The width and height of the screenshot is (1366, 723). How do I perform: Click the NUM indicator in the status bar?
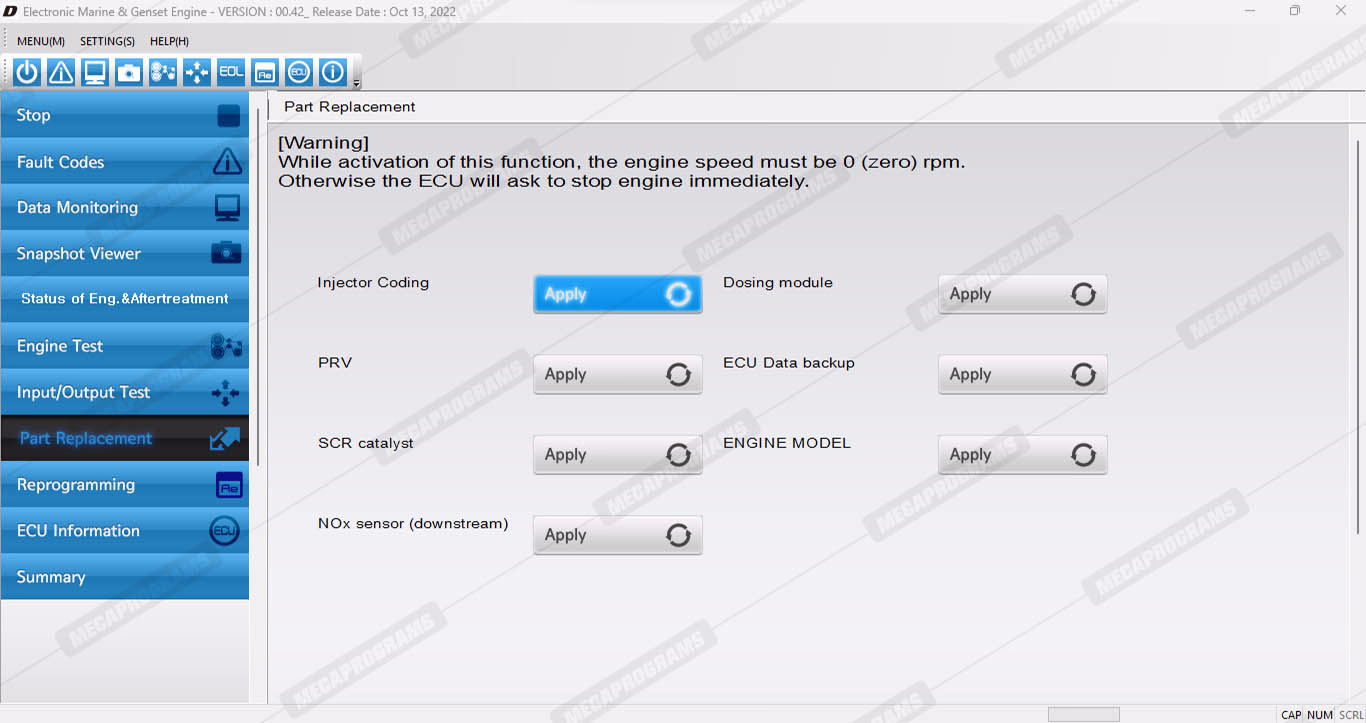(1320, 715)
